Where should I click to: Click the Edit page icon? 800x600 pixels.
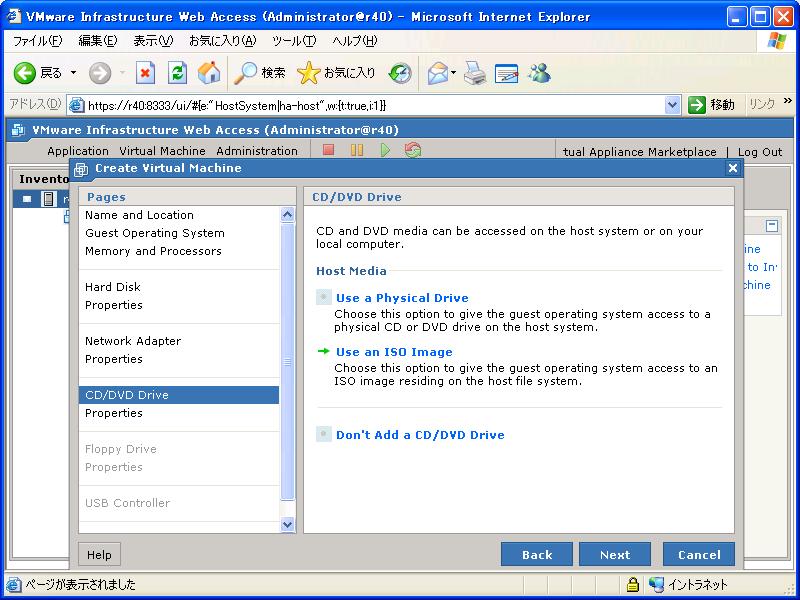[x=506, y=73]
